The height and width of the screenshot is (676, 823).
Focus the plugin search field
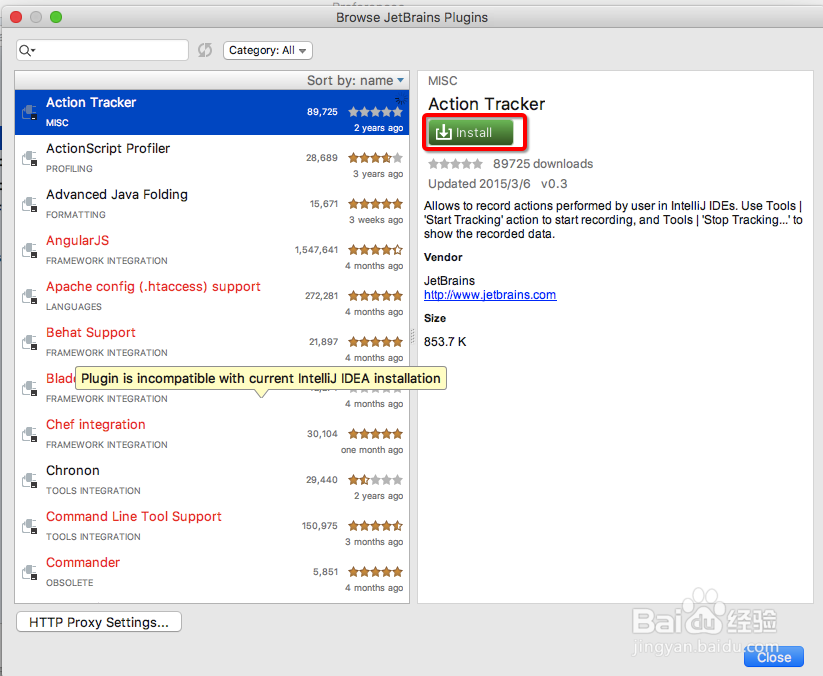[x=102, y=50]
